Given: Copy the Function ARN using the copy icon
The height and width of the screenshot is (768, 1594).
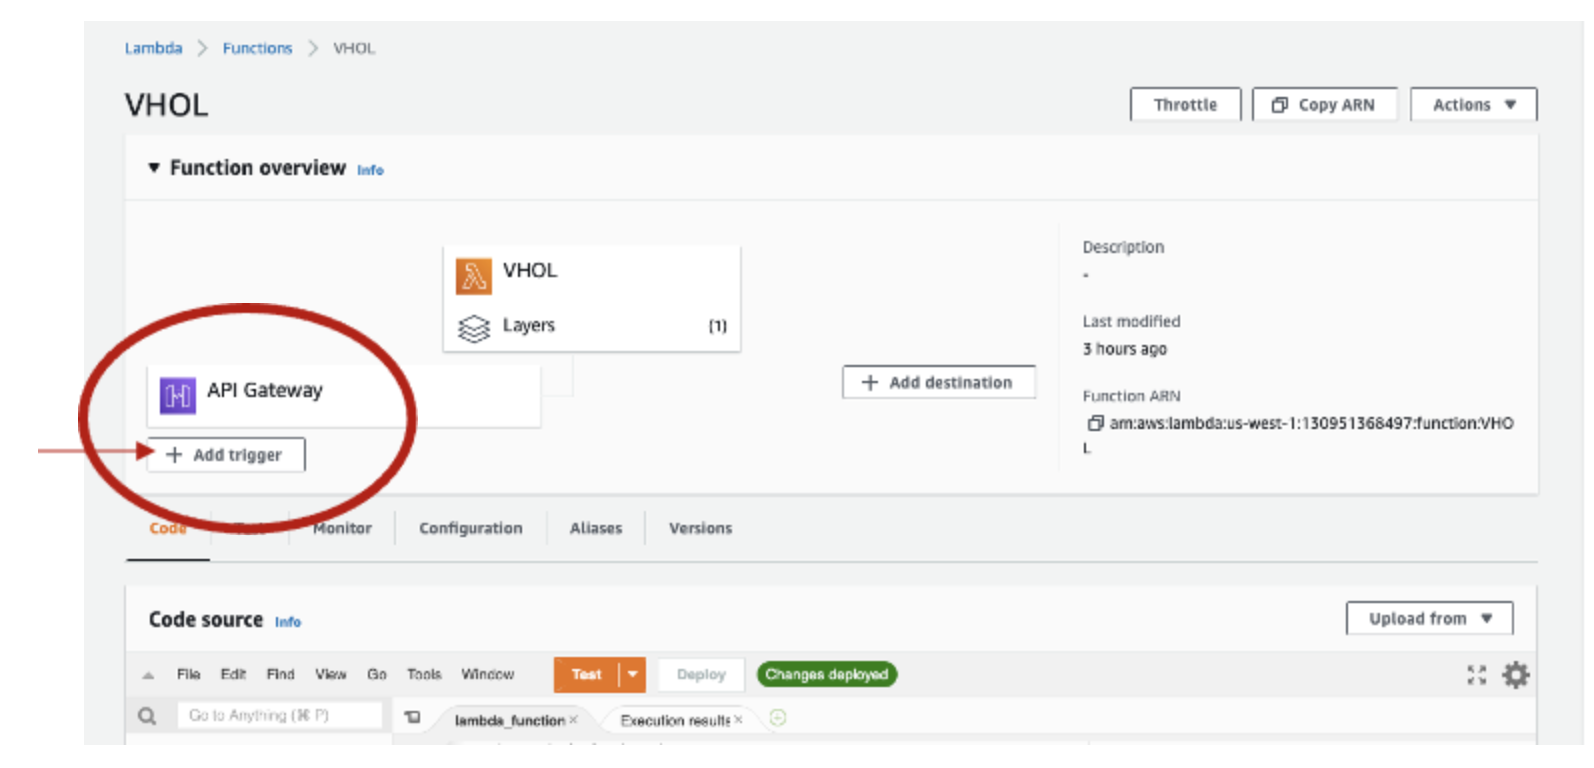Looking at the screenshot, I should pyautogui.click(x=1095, y=423).
